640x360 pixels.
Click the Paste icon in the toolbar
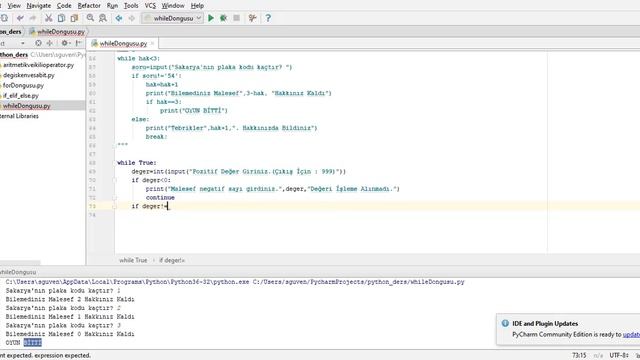tap(74, 18)
